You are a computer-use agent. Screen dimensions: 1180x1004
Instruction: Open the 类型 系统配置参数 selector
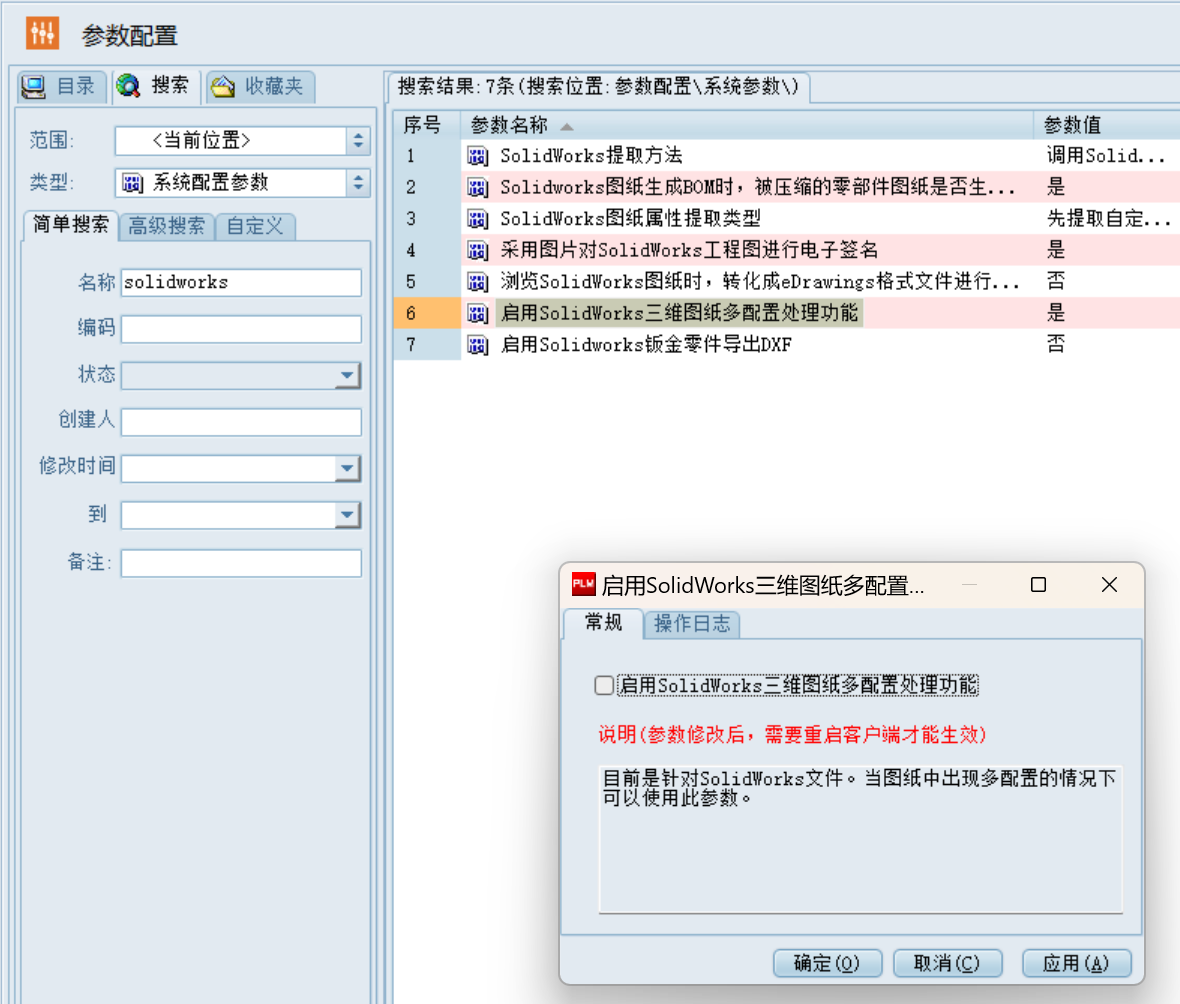[x=358, y=182]
